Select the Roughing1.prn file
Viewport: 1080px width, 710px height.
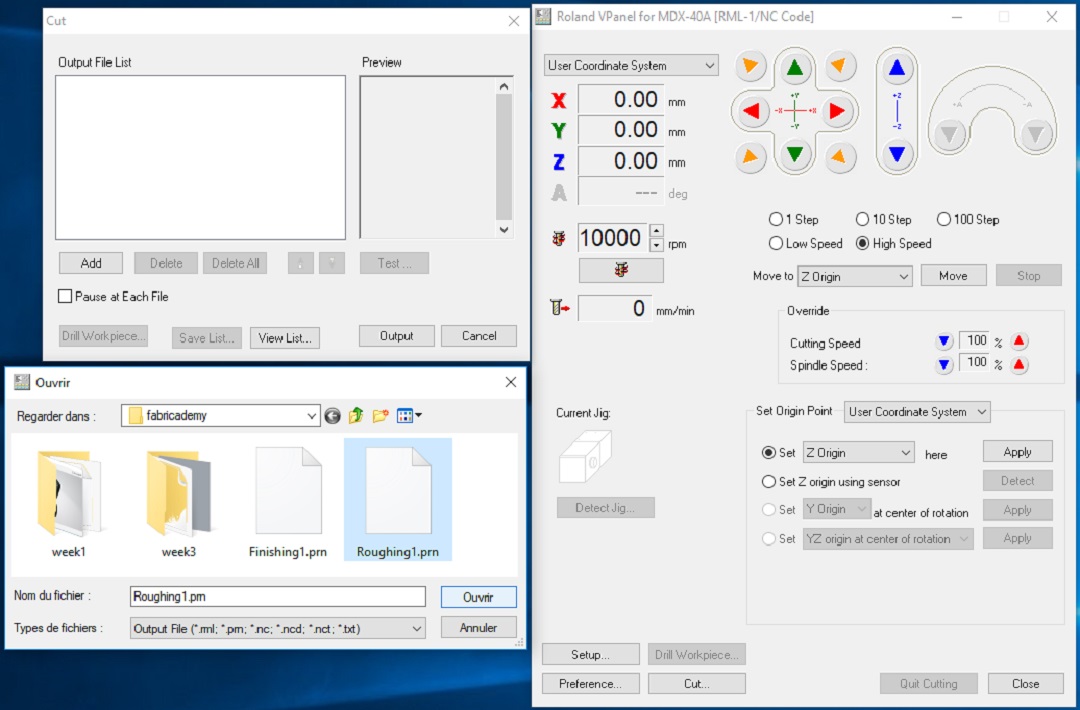[398, 500]
